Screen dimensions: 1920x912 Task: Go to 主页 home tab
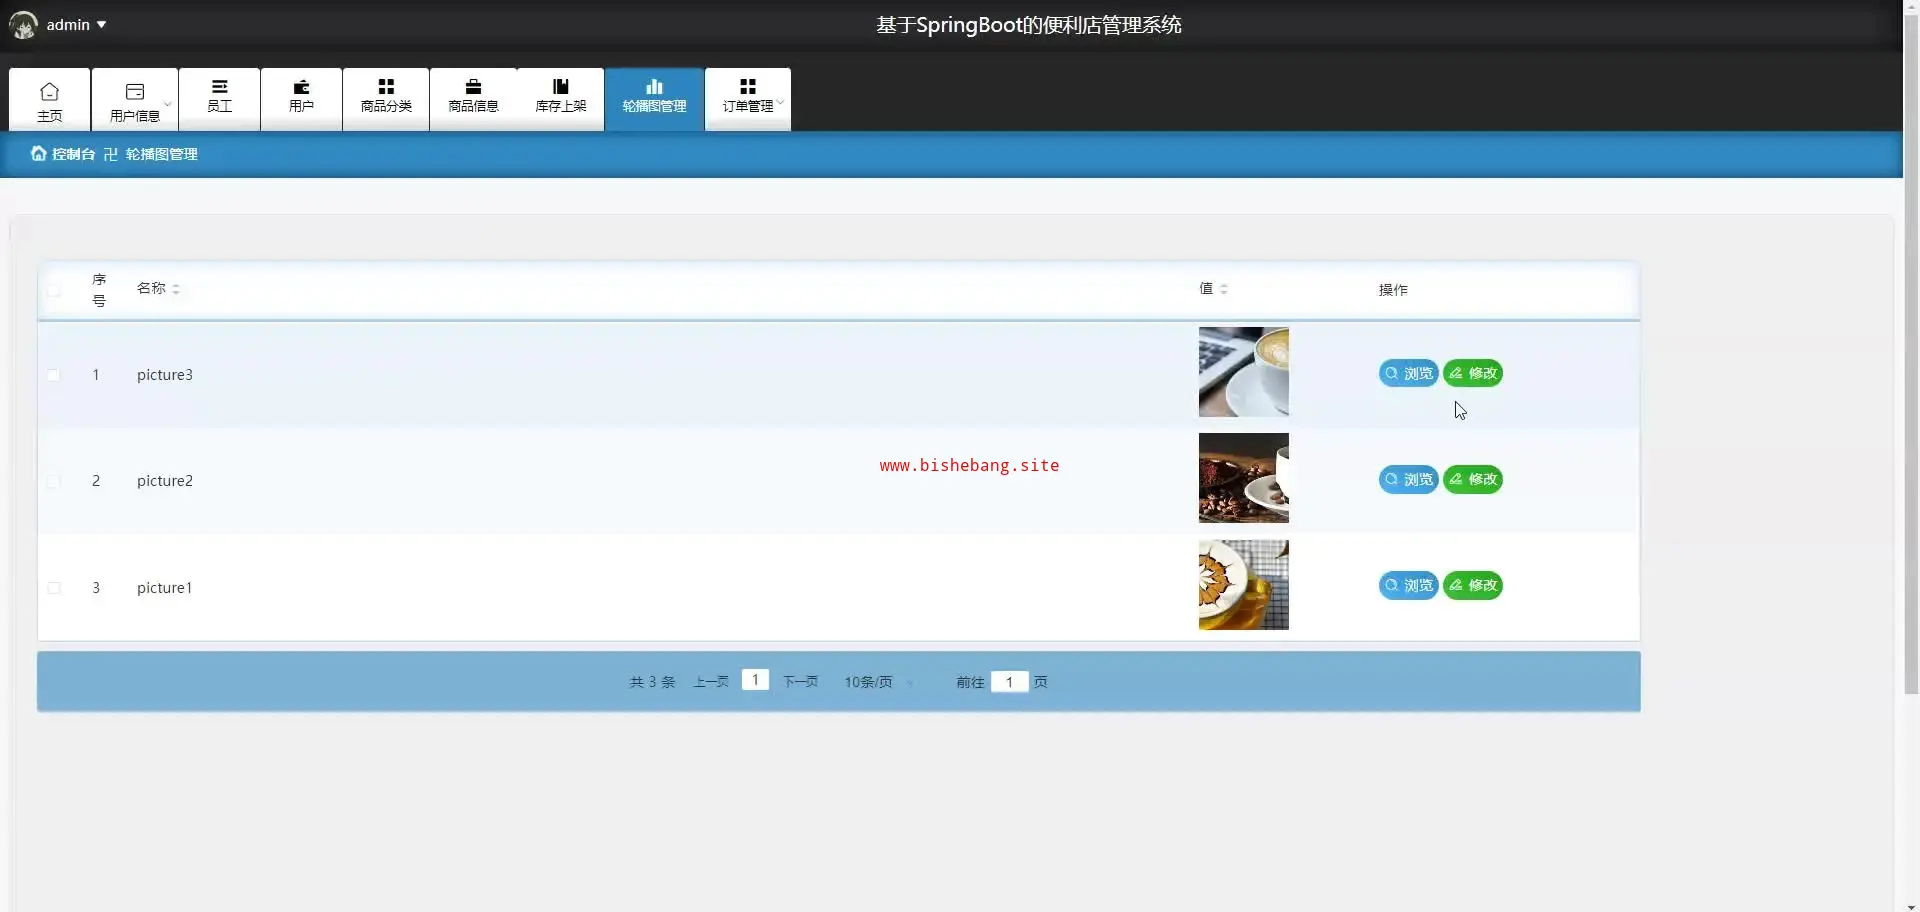click(50, 100)
